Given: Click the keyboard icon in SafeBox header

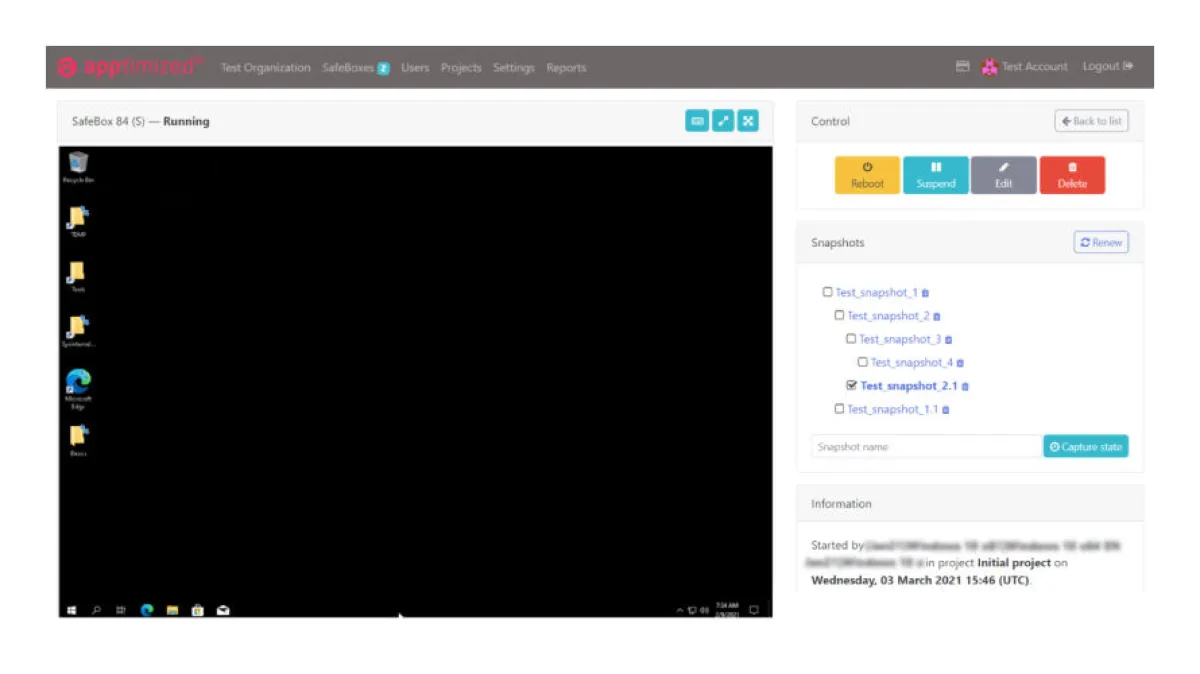Looking at the screenshot, I should click(697, 121).
